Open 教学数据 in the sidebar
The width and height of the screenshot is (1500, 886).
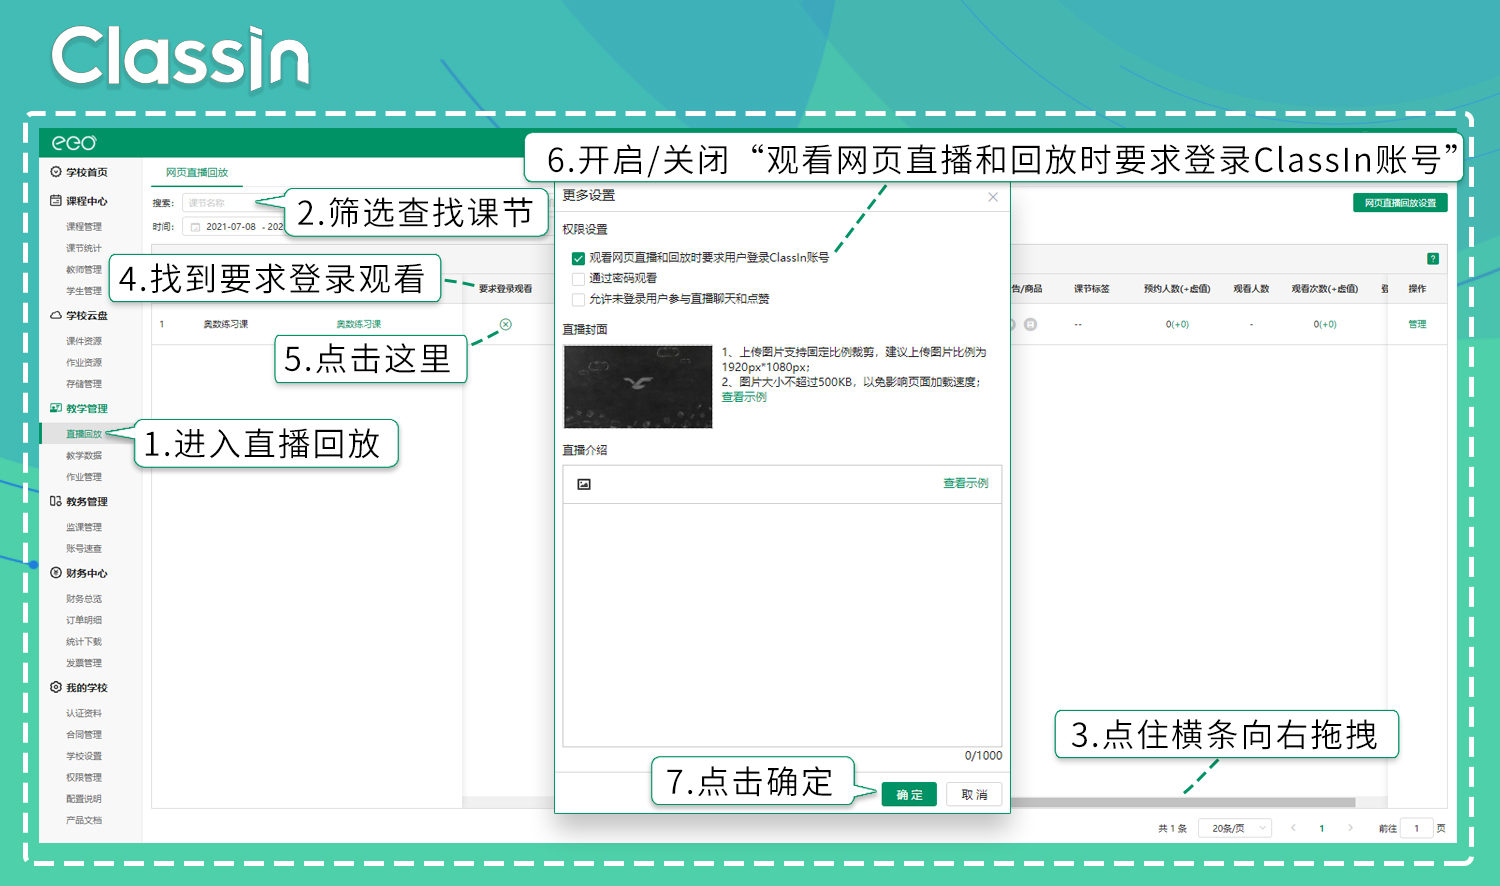pyautogui.click(x=84, y=456)
